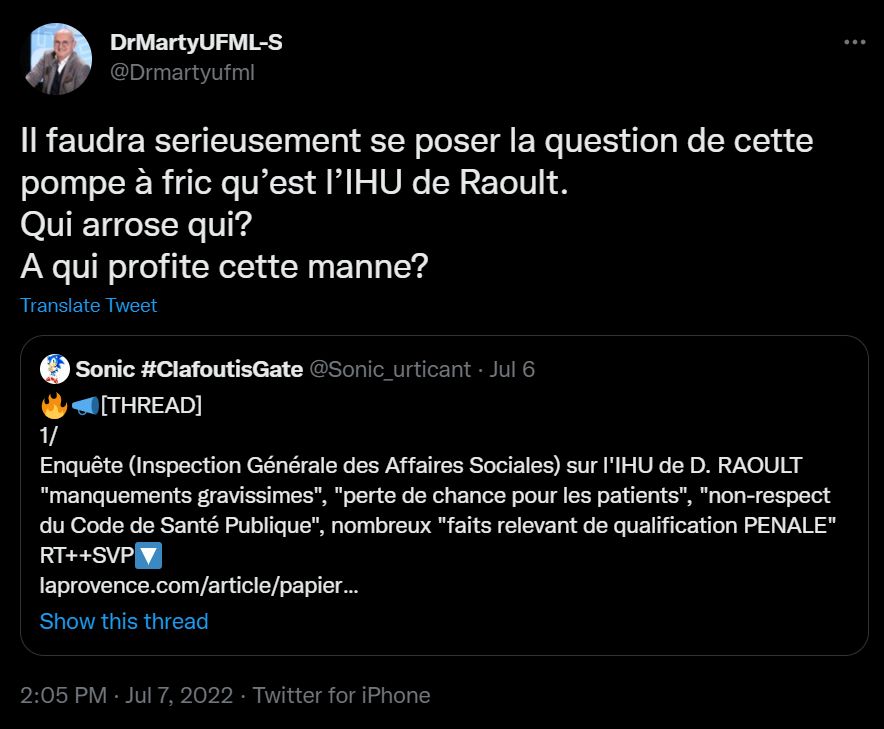Open Sonic #ClafoutisGate author name
Screen dimensions: 884x729
click(189, 369)
